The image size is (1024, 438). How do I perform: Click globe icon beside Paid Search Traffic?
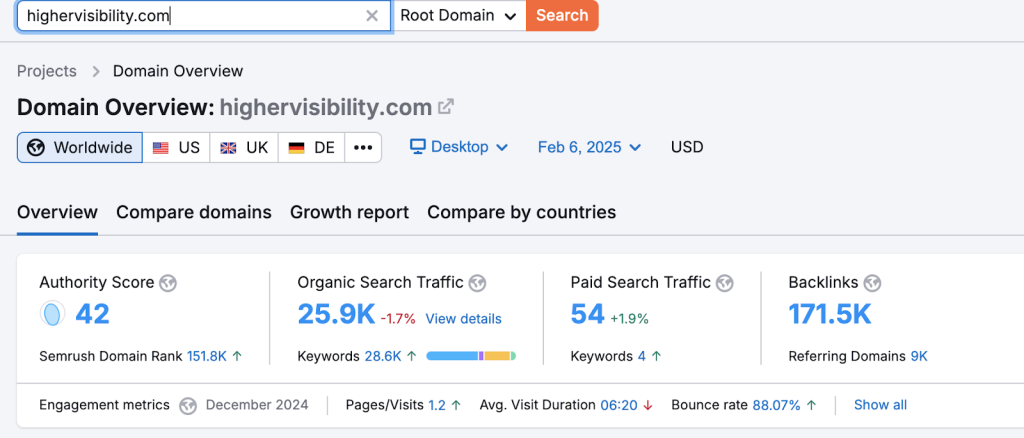click(x=725, y=283)
